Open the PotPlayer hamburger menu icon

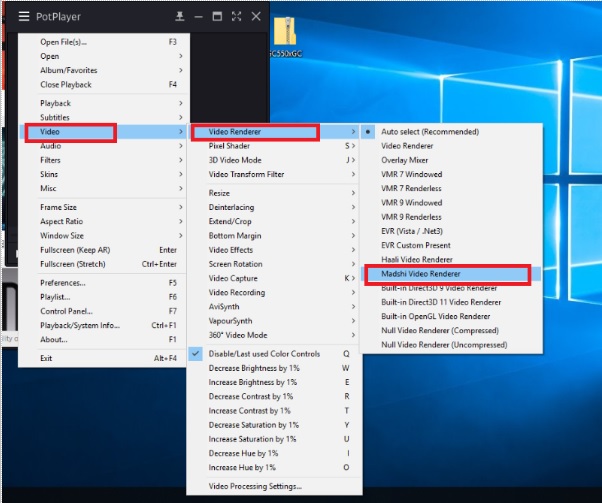coord(24,16)
